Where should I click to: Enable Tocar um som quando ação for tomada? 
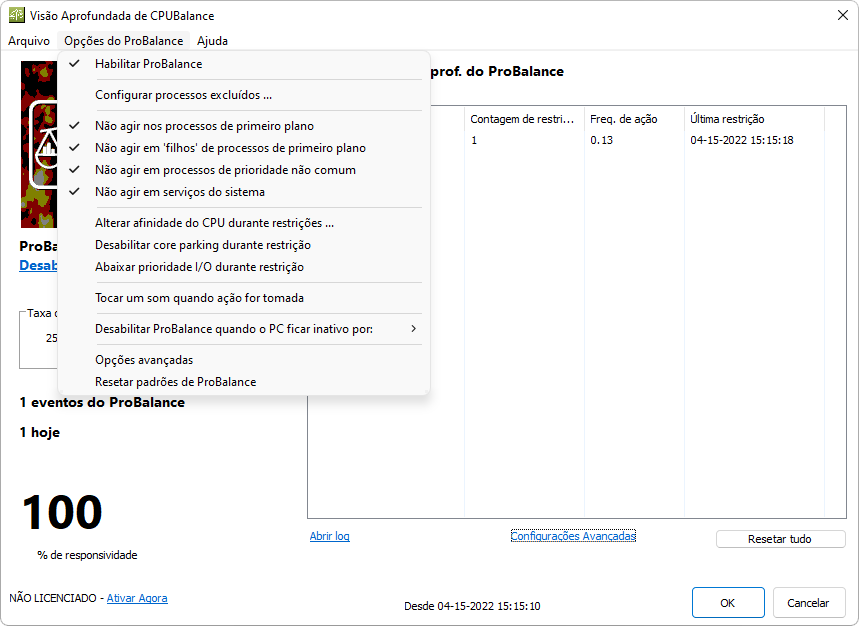[x=199, y=298]
